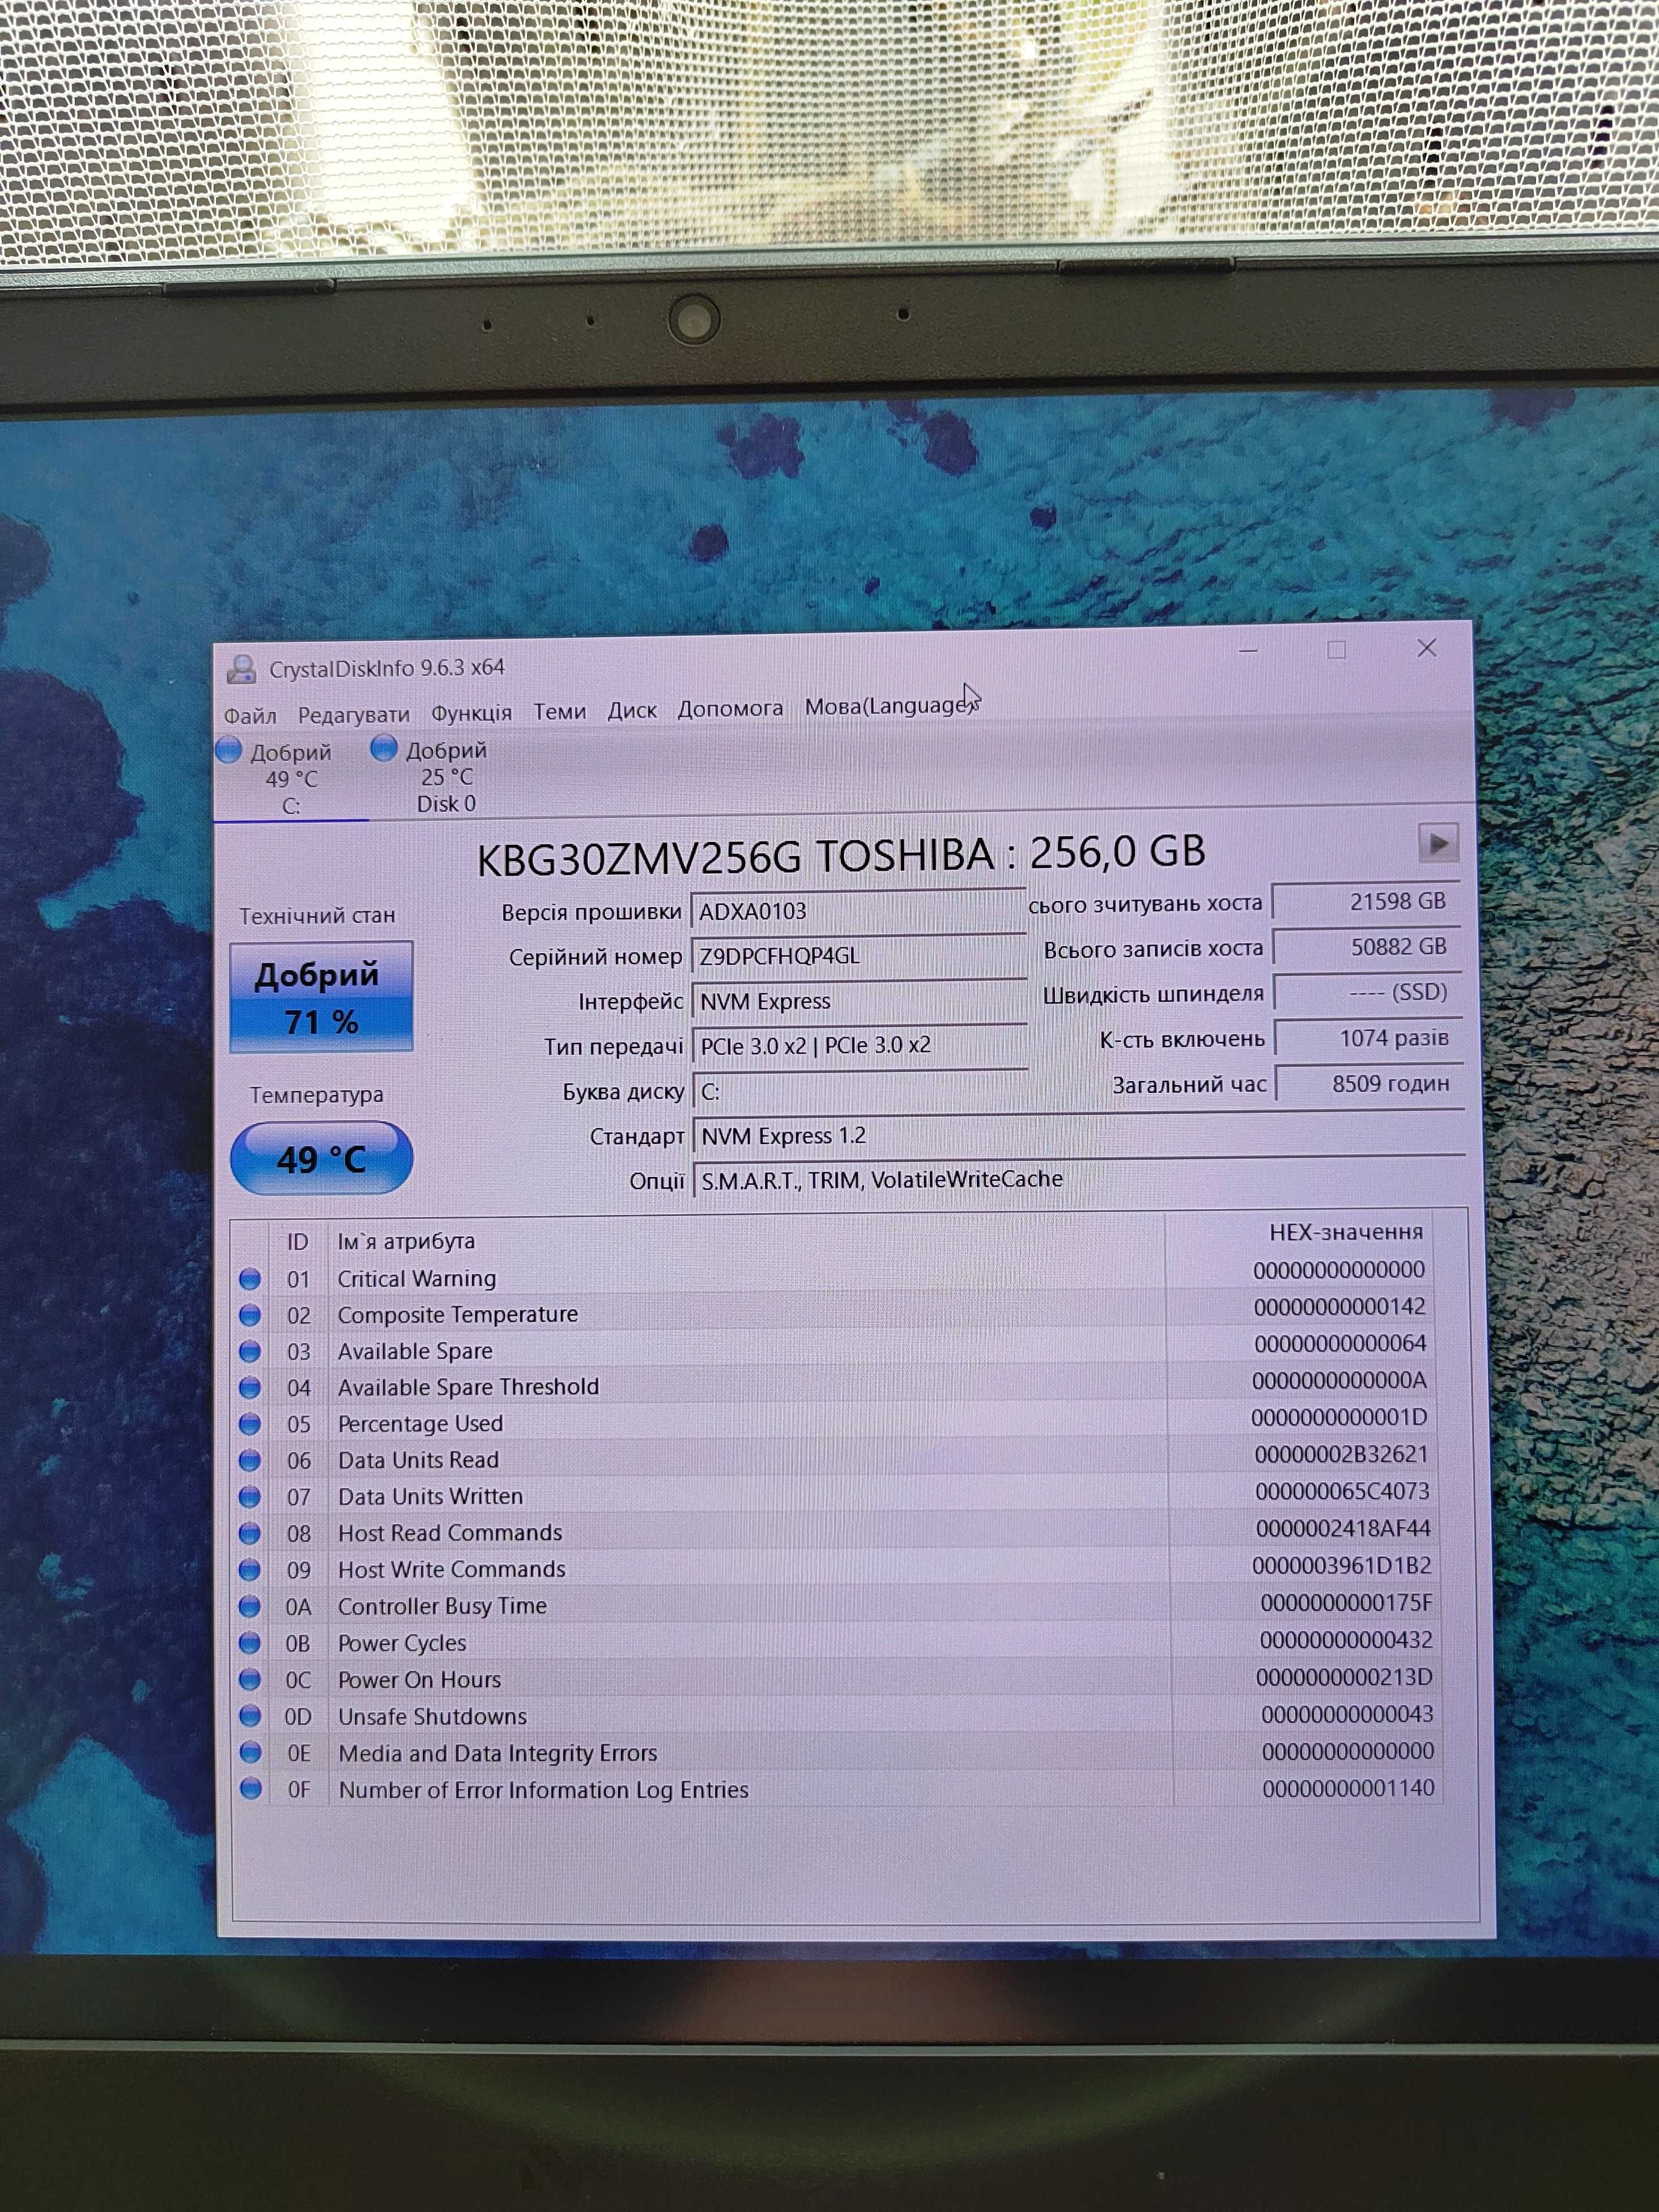Click the host writes value 50882 GB
This screenshot has height=2212, width=1659.
tap(1366, 947)
